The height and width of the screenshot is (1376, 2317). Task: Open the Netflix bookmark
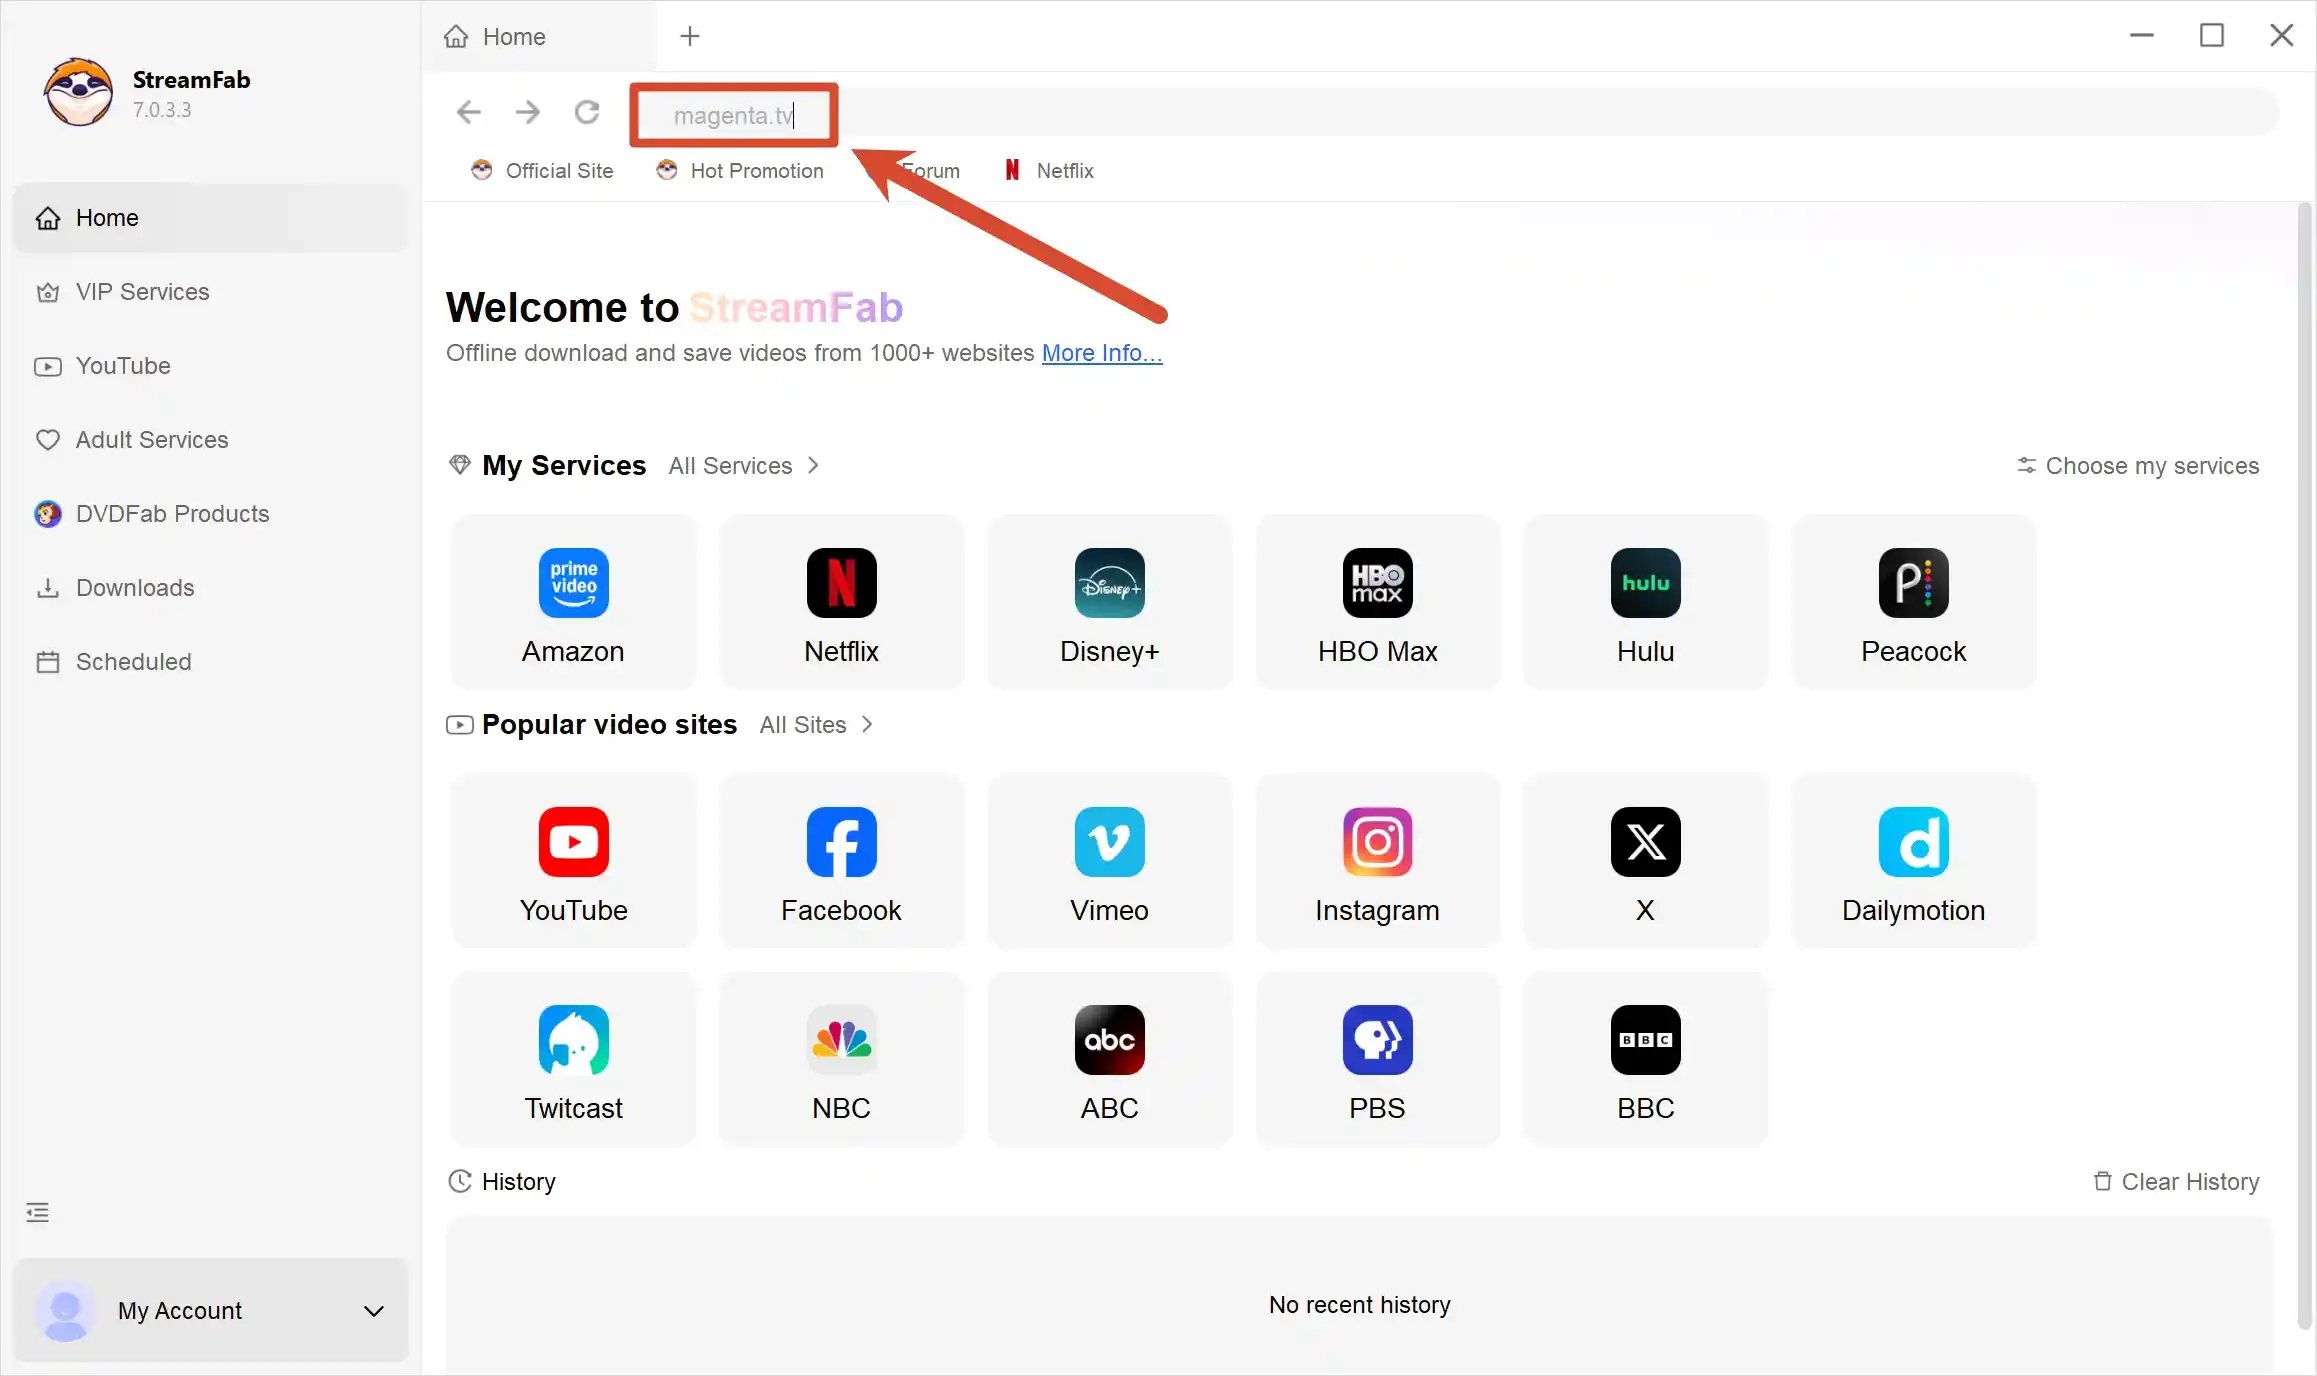click(1049, 171)
